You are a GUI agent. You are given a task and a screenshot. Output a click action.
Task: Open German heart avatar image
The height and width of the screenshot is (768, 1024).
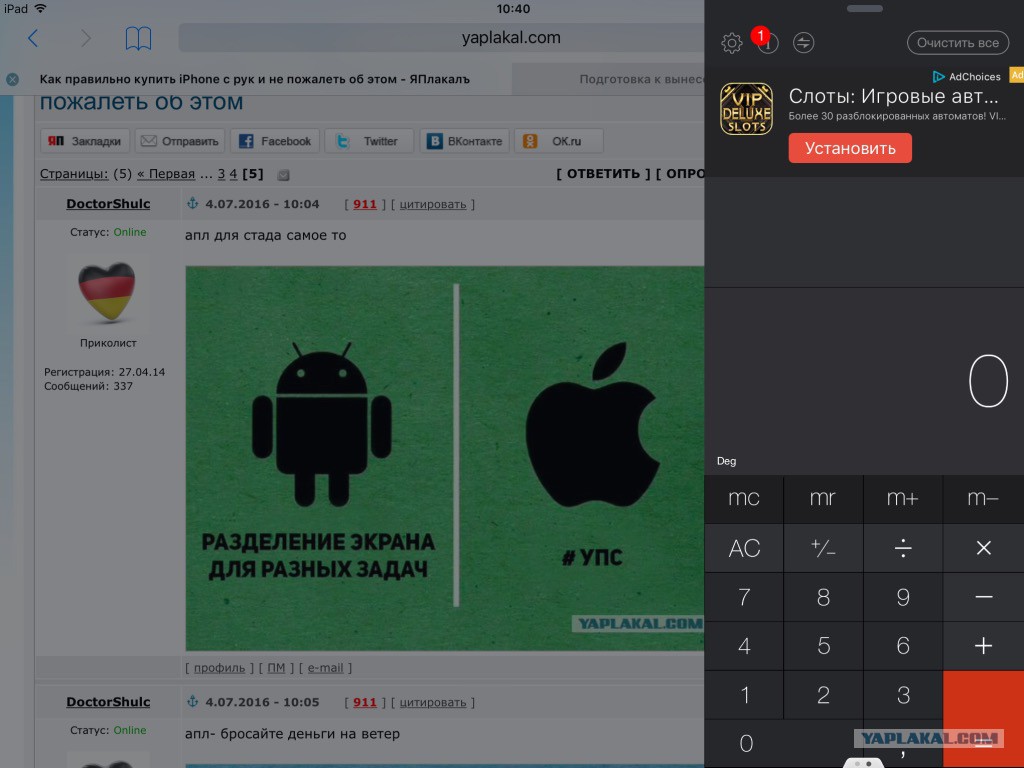(x=107, y=291)
